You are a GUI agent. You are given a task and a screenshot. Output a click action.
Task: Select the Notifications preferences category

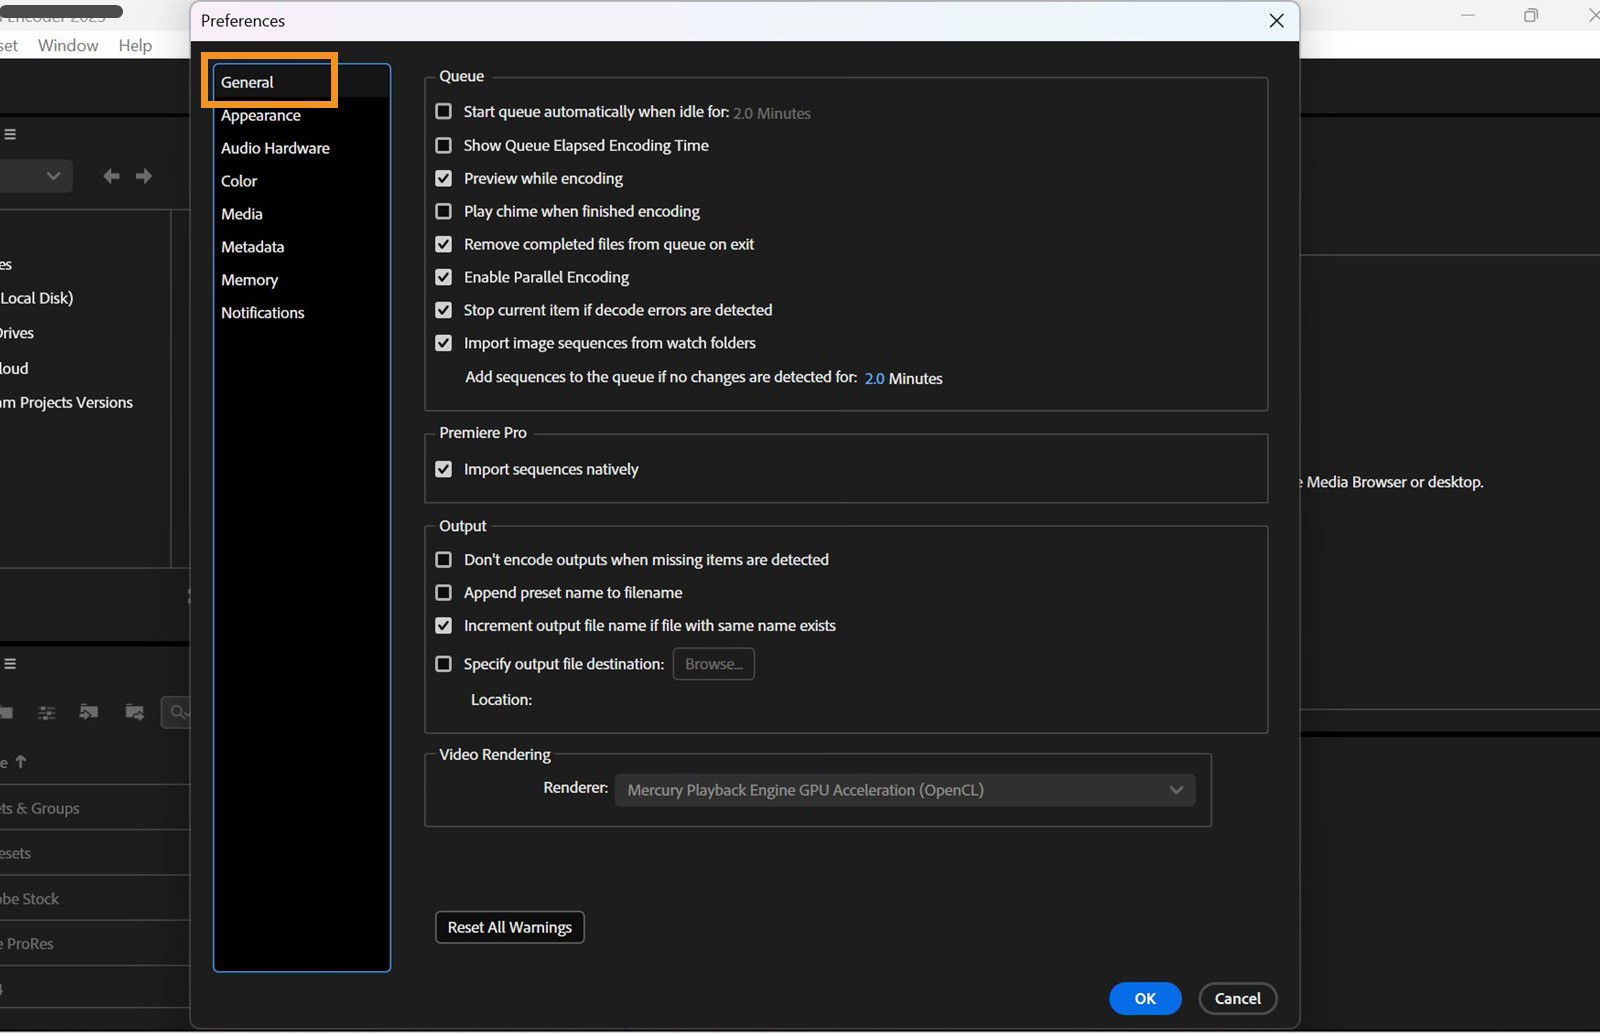(x=262, y=312)
